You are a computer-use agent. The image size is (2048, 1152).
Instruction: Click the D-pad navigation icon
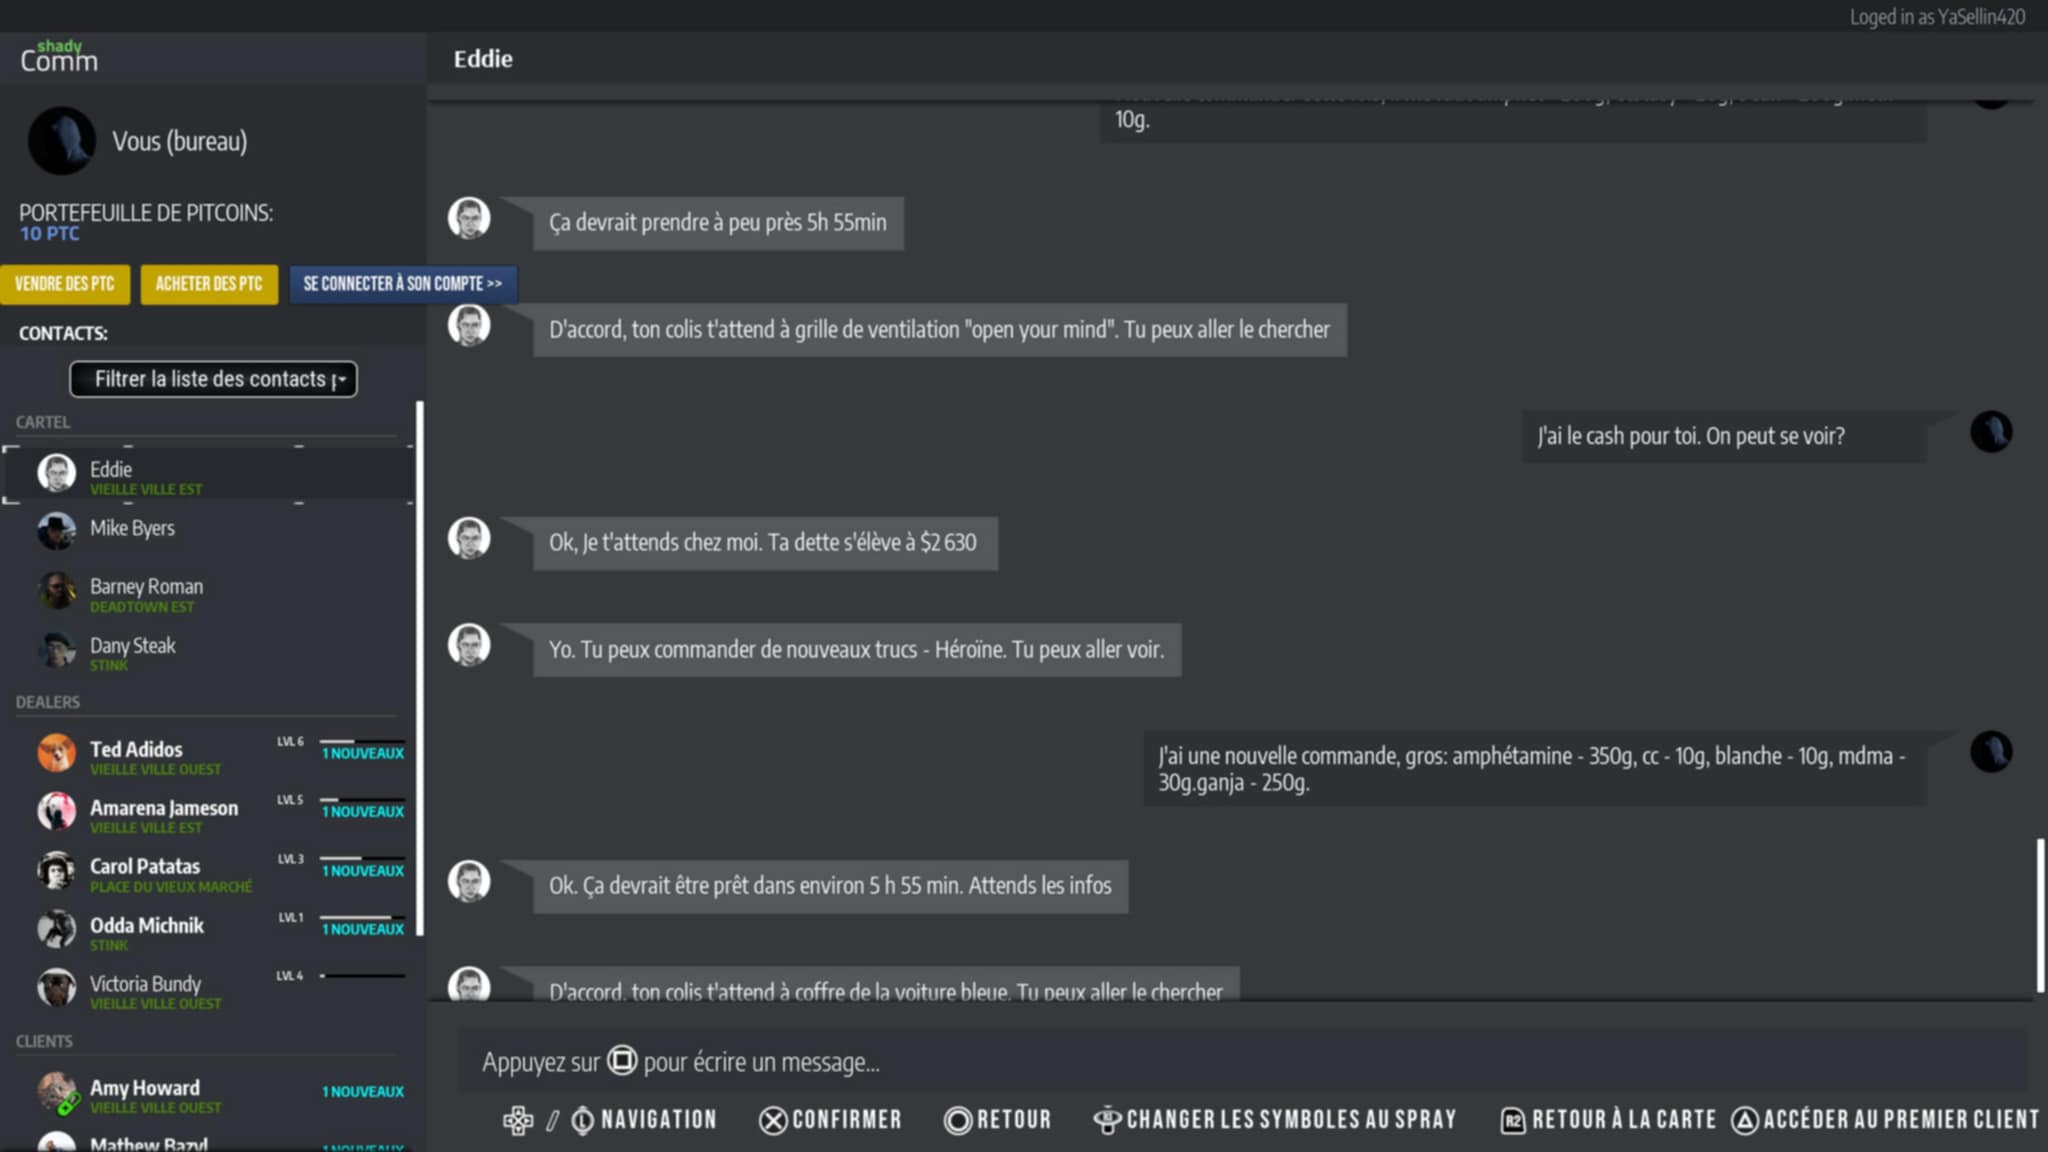click(518, 1120)
